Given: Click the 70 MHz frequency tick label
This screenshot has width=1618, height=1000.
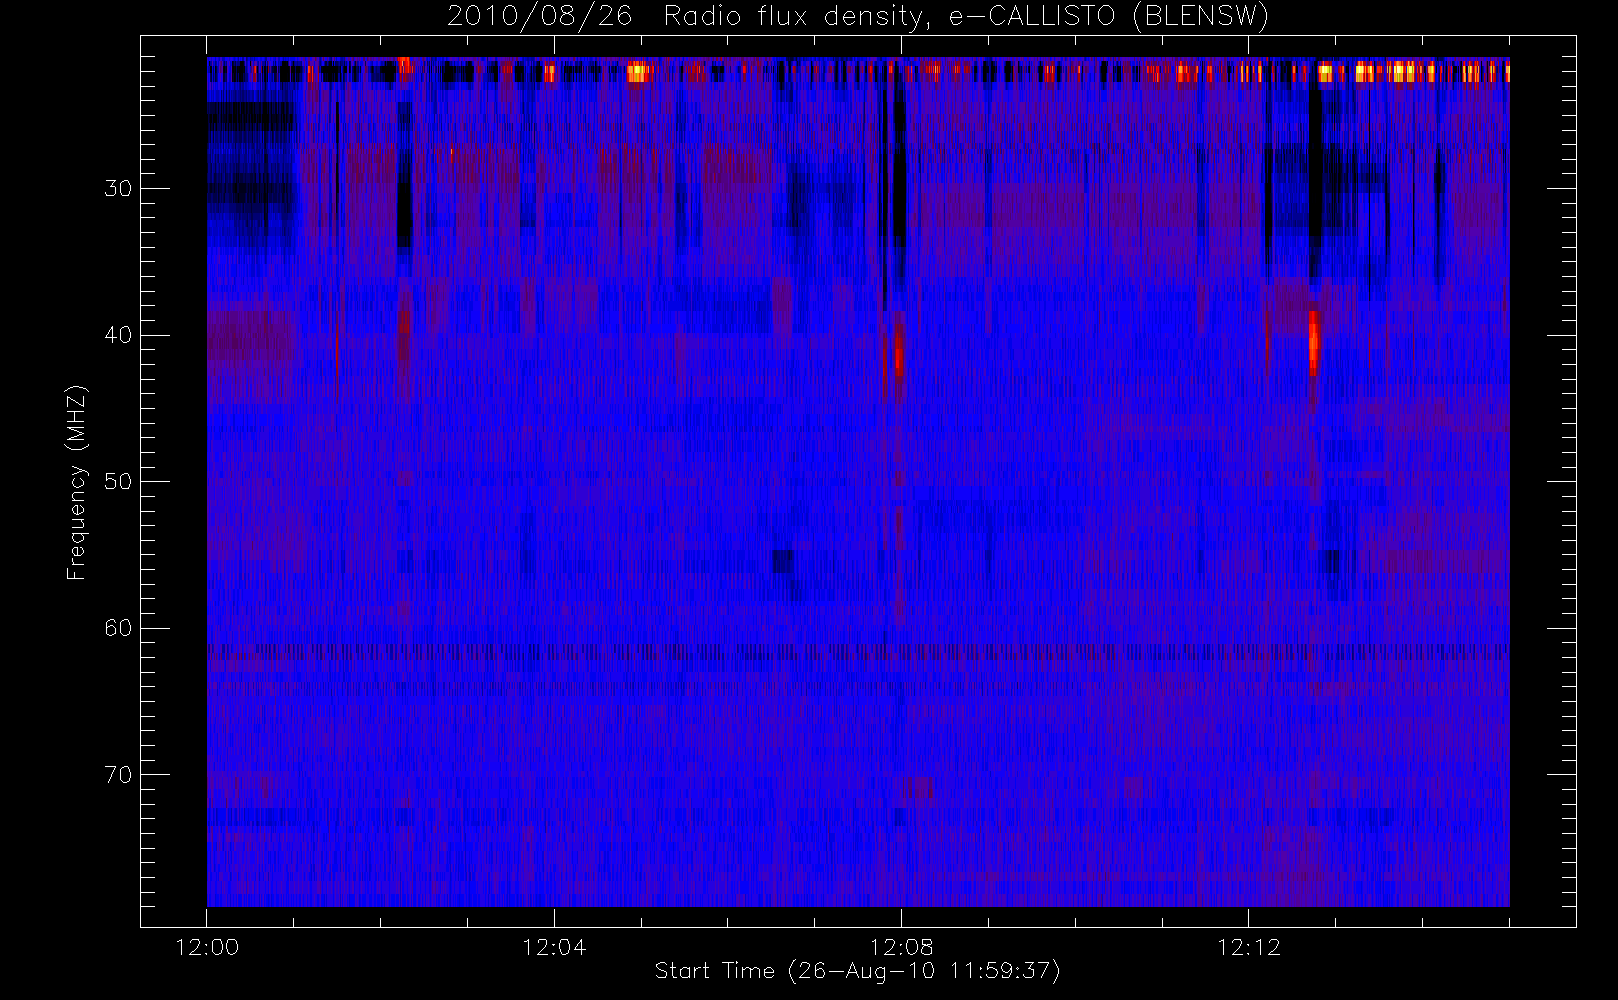Looking at the screenshot, I should pyautogui.click(x=118, y=775).
